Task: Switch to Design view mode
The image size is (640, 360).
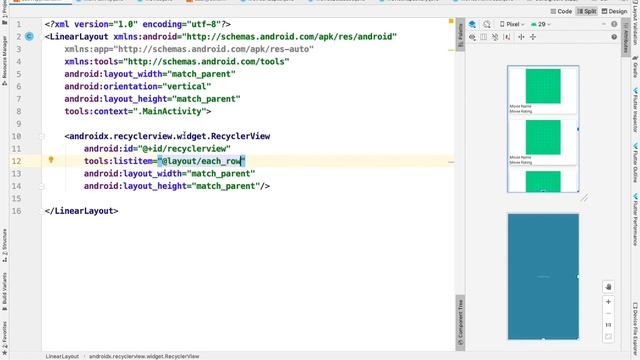Action: (614, 11)
